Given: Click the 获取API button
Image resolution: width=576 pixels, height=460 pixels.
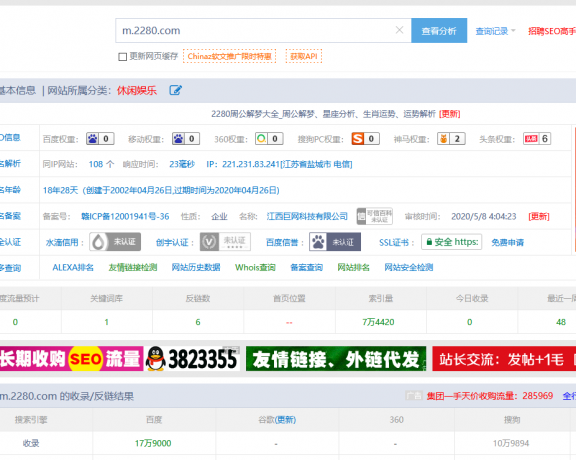Looking at the screenshot, I should (304, 56).
